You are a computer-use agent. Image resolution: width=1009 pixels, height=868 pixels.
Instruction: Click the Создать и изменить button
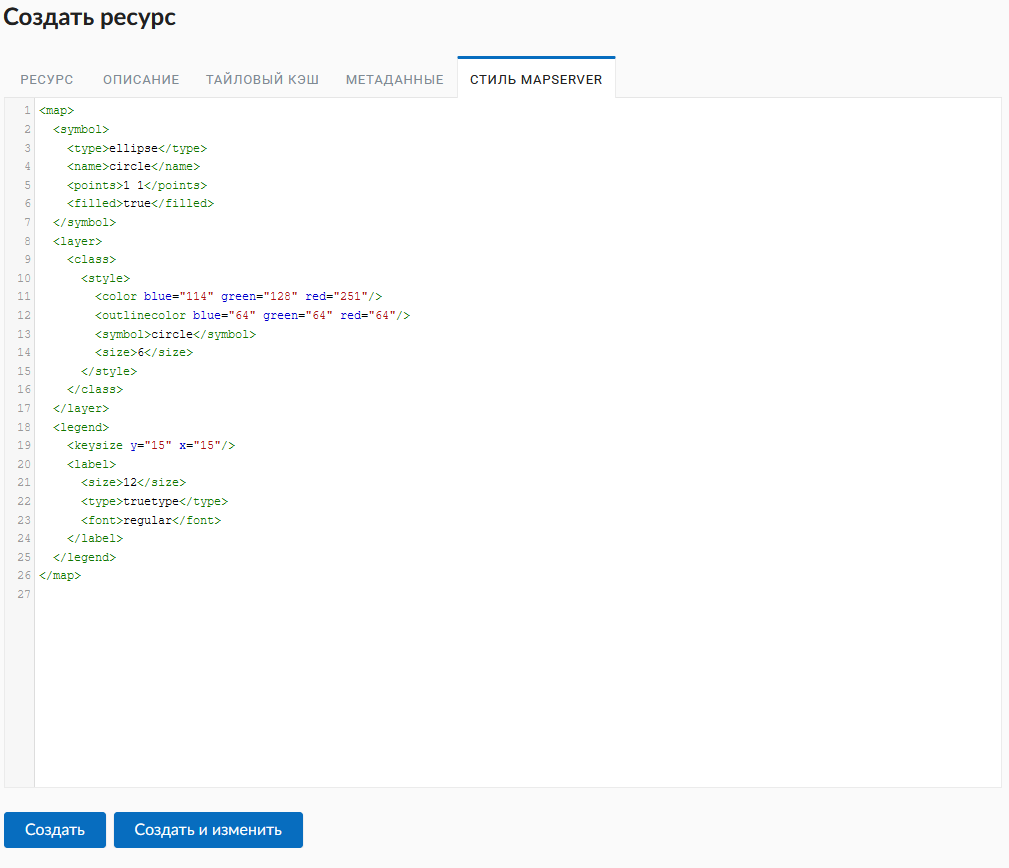coord(208,829)
